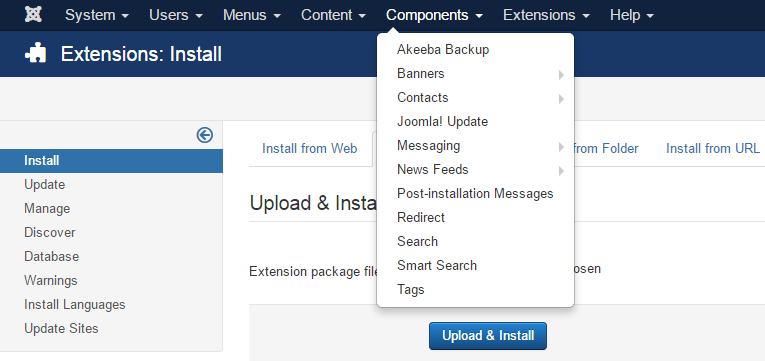Open the Menus dropdown menu
This screenshot has width=765, height=361.
click(x=252, y=15)
